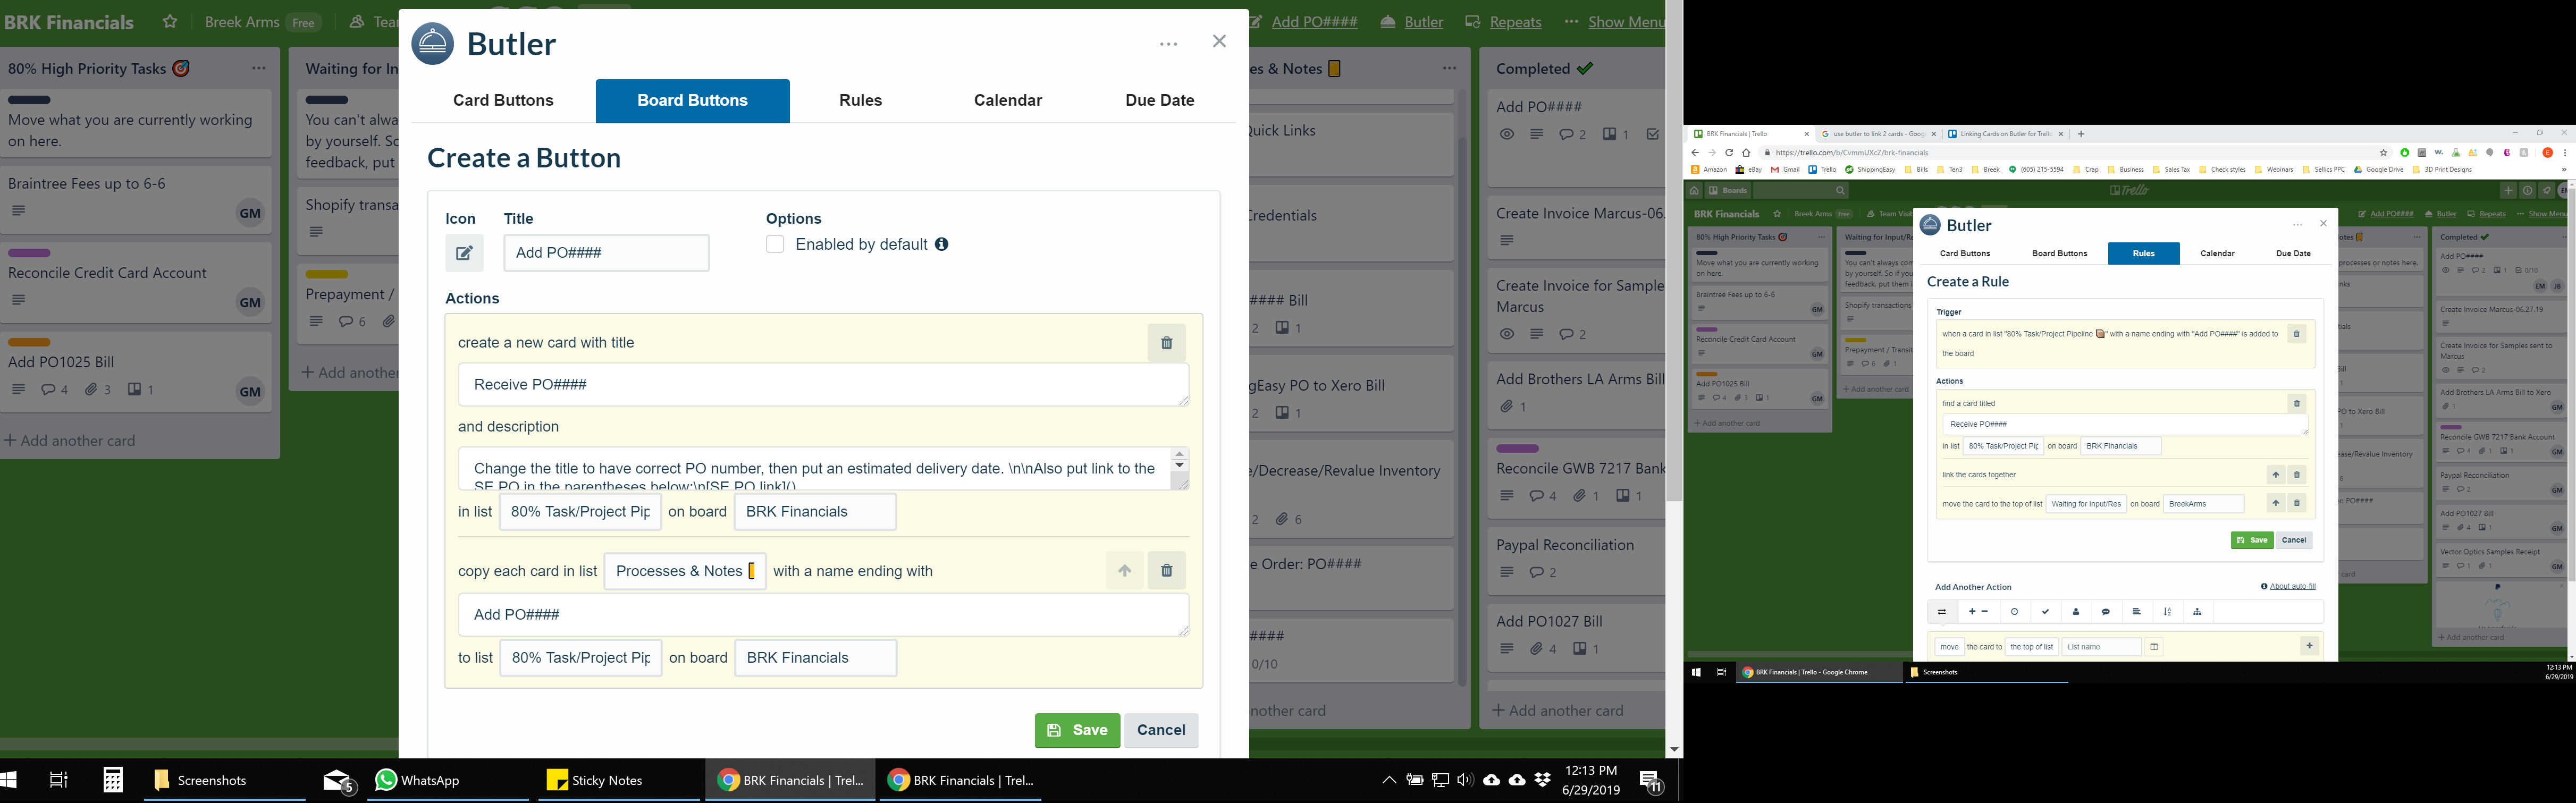The width and height of the screenshot is (2576, 803).
Task: Open the 'About auto-fill' link
Action: pos(2292,587)
